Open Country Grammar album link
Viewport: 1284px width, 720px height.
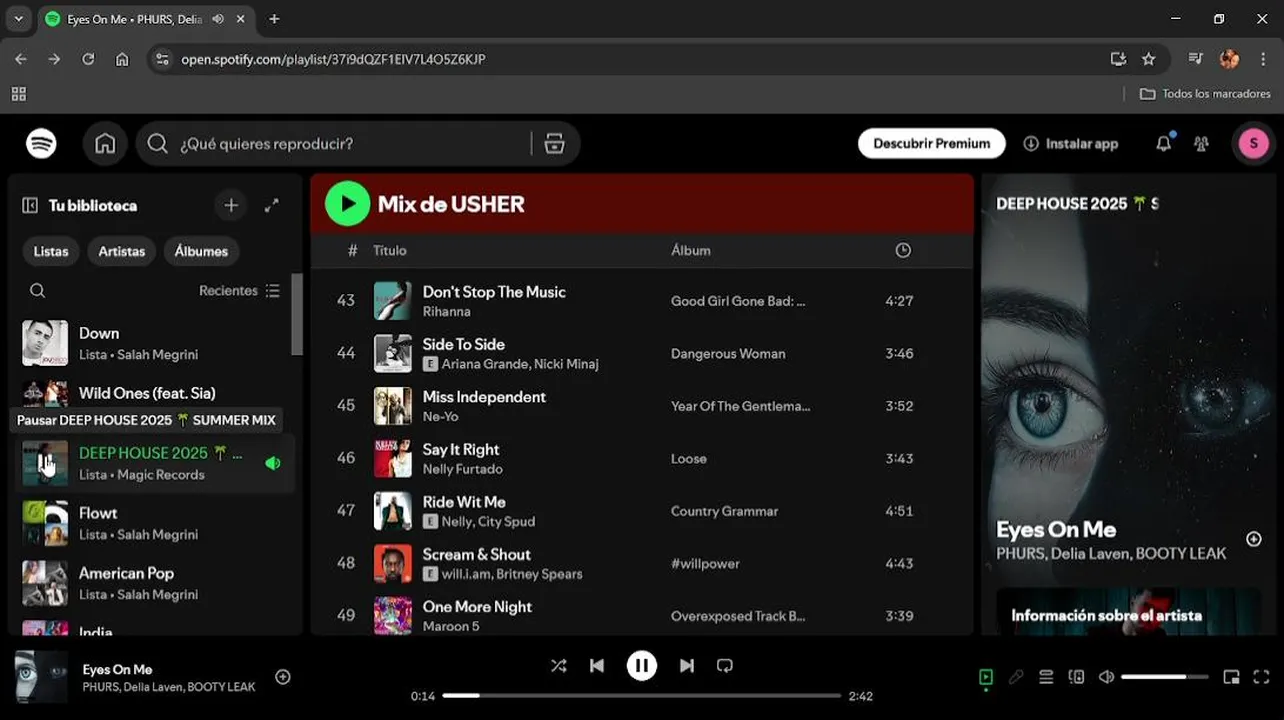coord(724,511)
